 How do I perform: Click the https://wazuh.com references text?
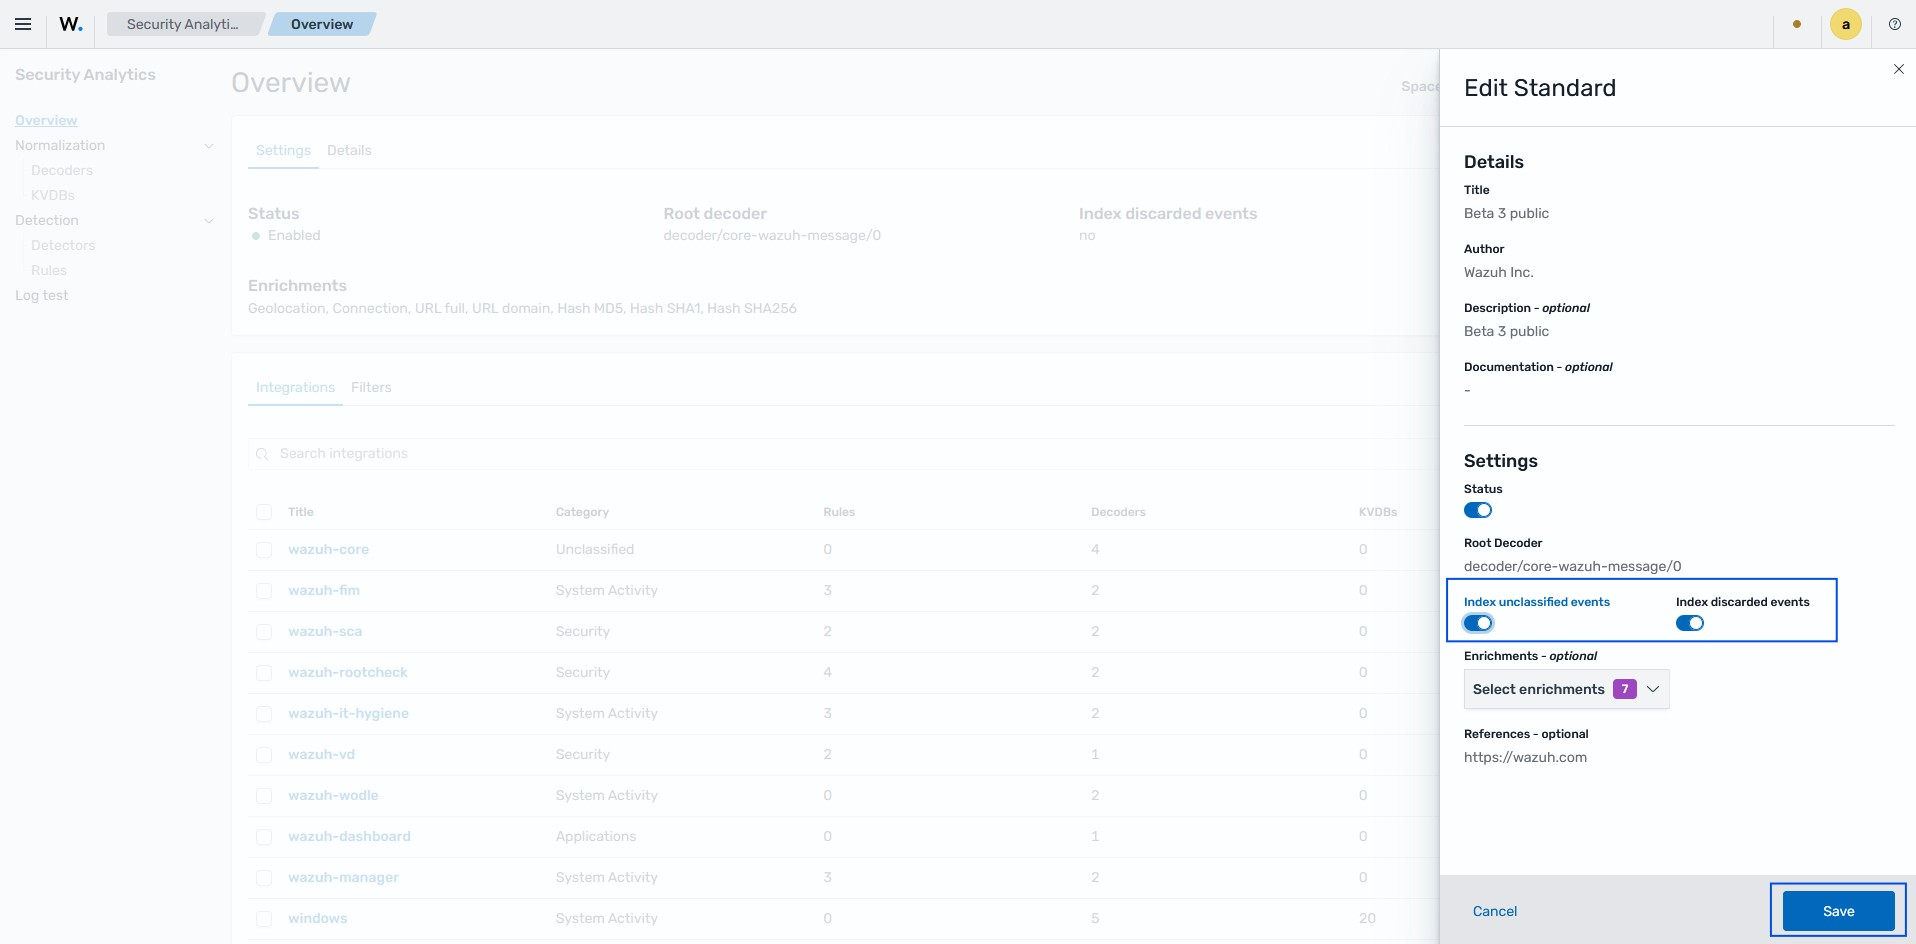(1525, 757)
